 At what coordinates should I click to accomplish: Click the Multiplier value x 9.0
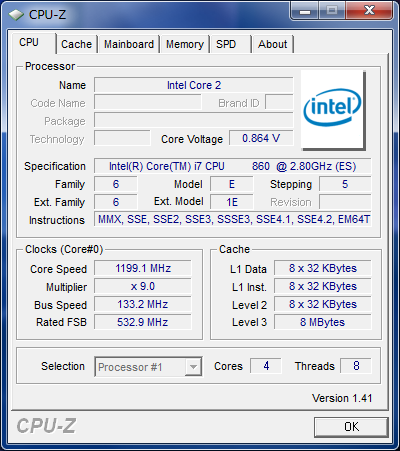pos(143,287)
